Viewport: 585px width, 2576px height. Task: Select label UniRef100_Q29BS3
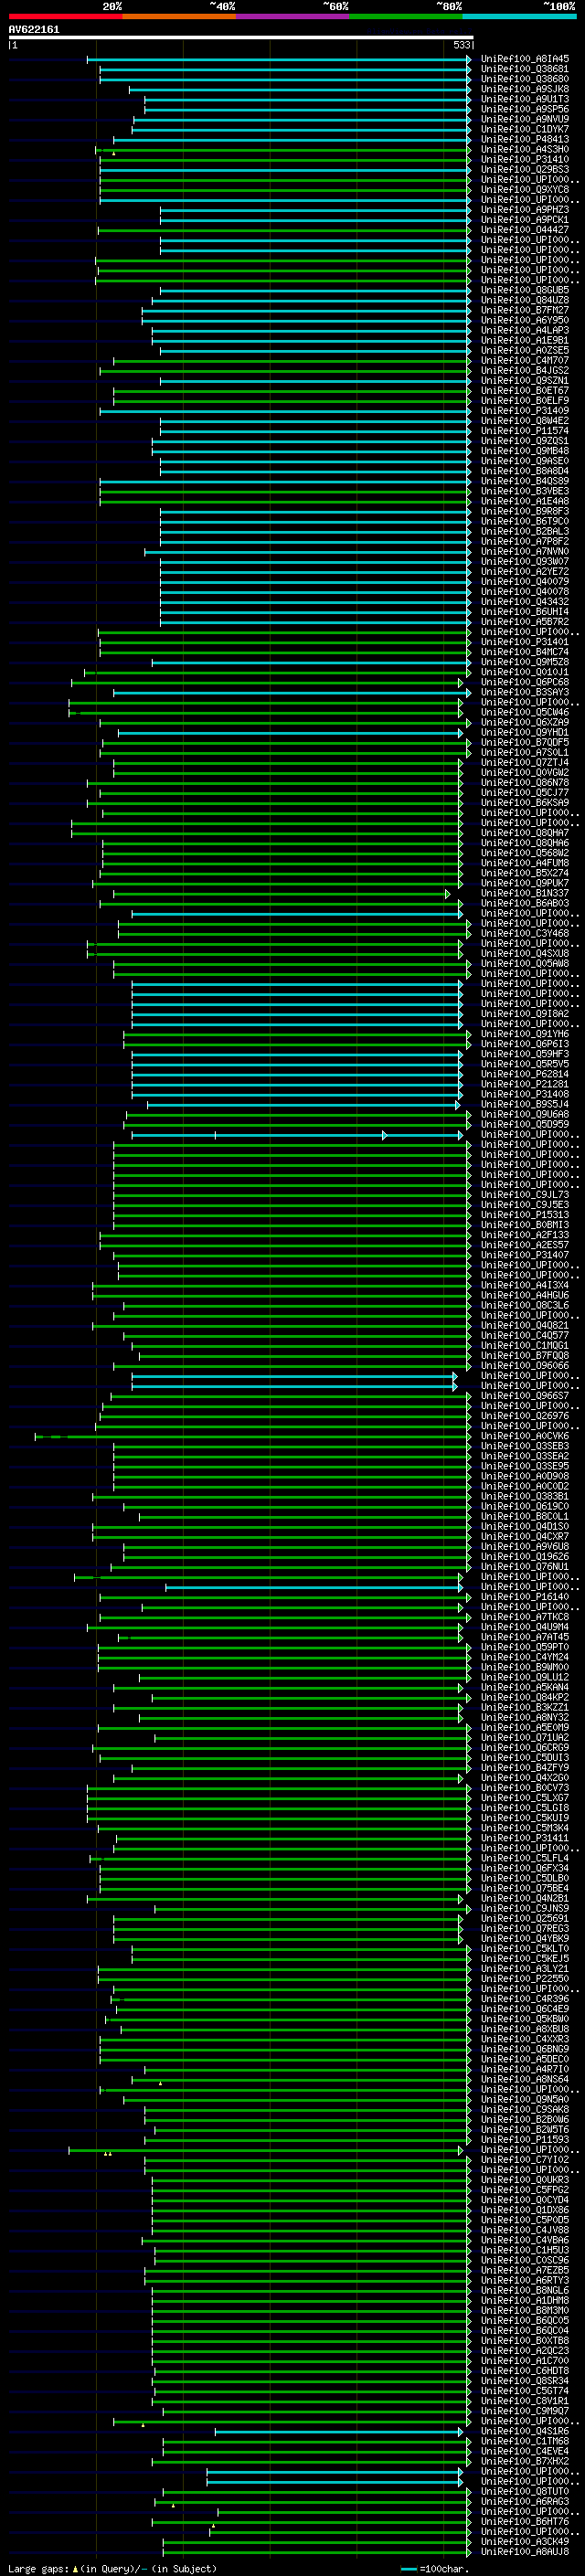[x=525, y=169]
